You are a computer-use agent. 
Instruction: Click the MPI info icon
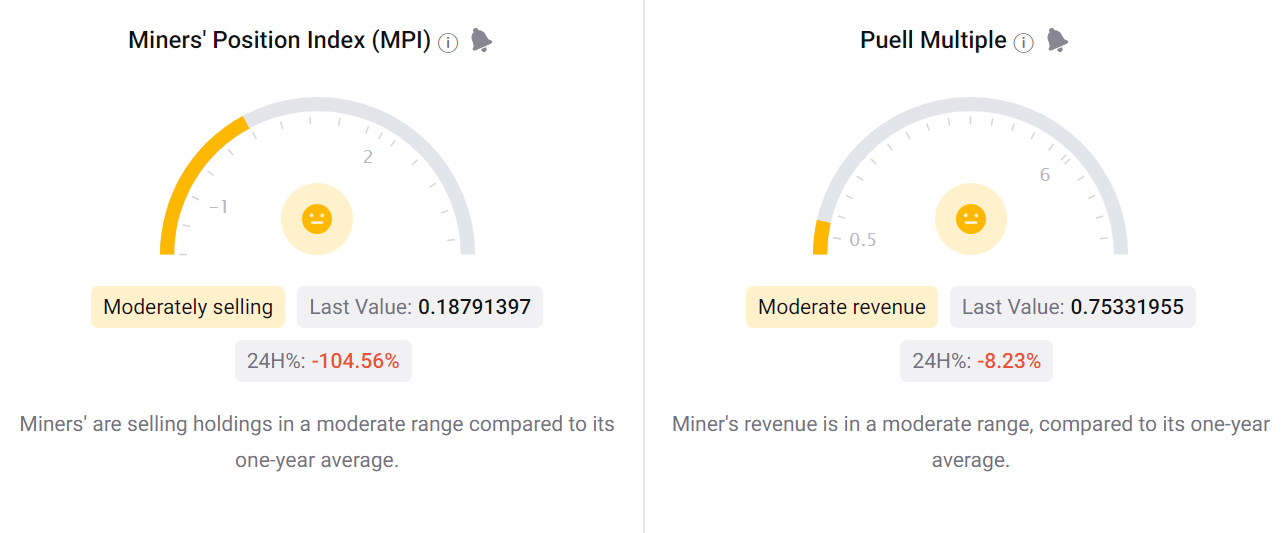pyautogui.click(x=448, y=42)
